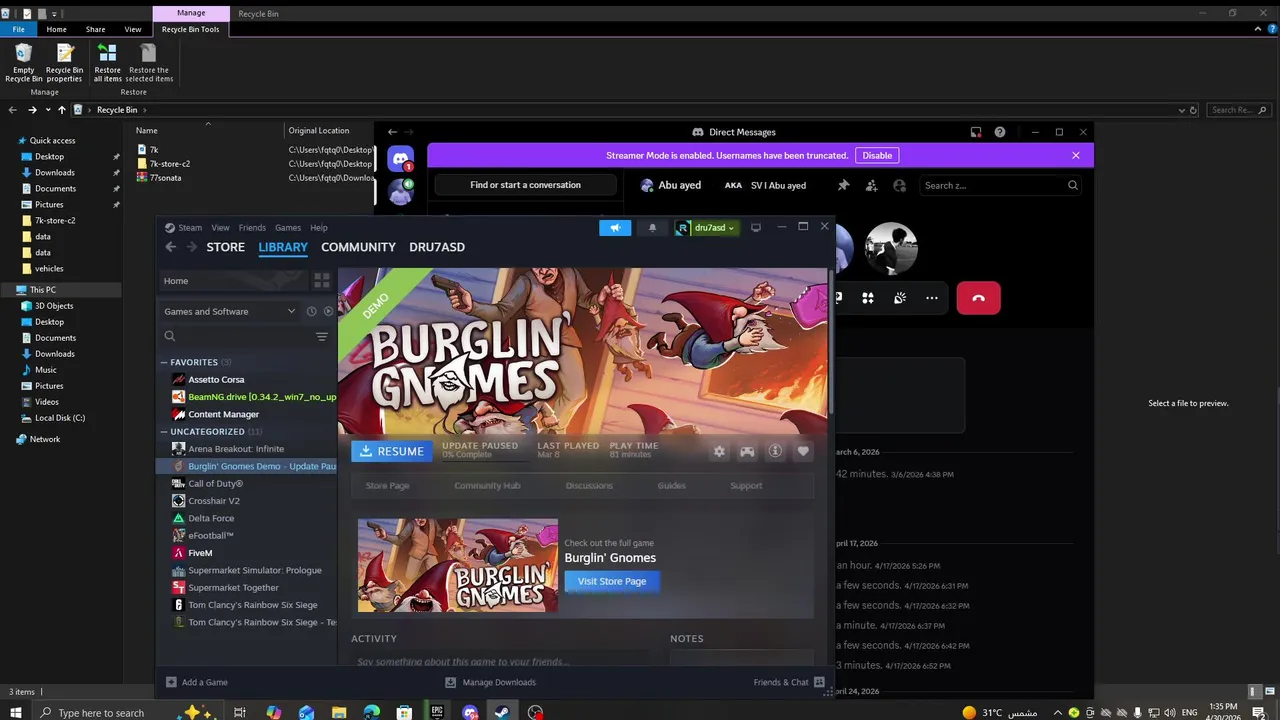Click Restore all items in the ribbon
The width and height of the screenshot is (1280, 720).
tap(107, 62)
